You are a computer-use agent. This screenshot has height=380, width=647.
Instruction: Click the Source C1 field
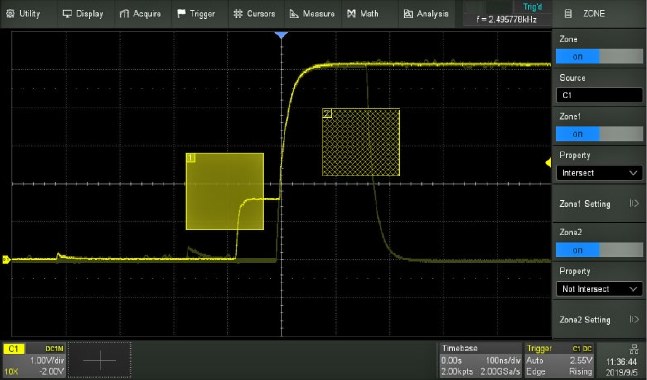pos(599,95)
